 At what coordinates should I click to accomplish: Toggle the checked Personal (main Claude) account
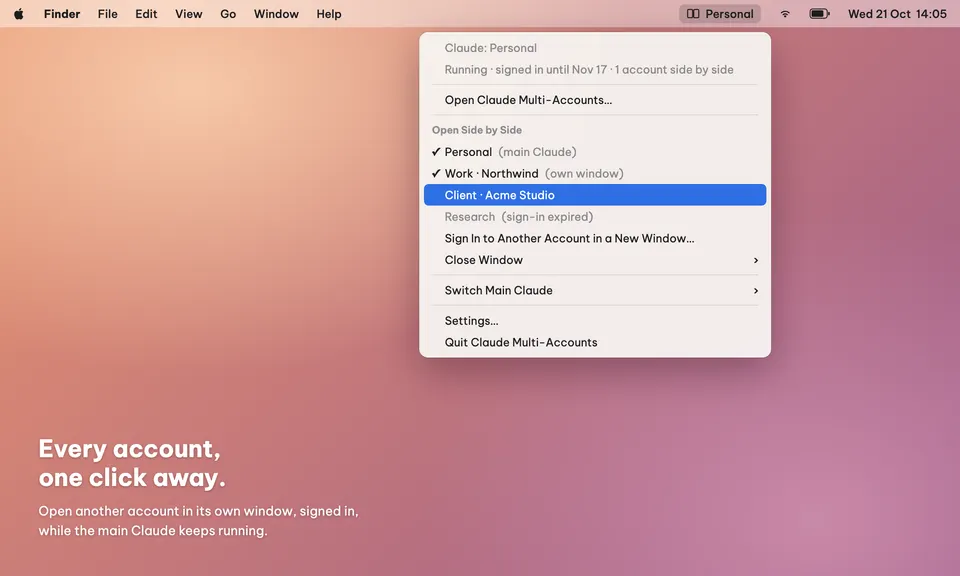(595, 152)
